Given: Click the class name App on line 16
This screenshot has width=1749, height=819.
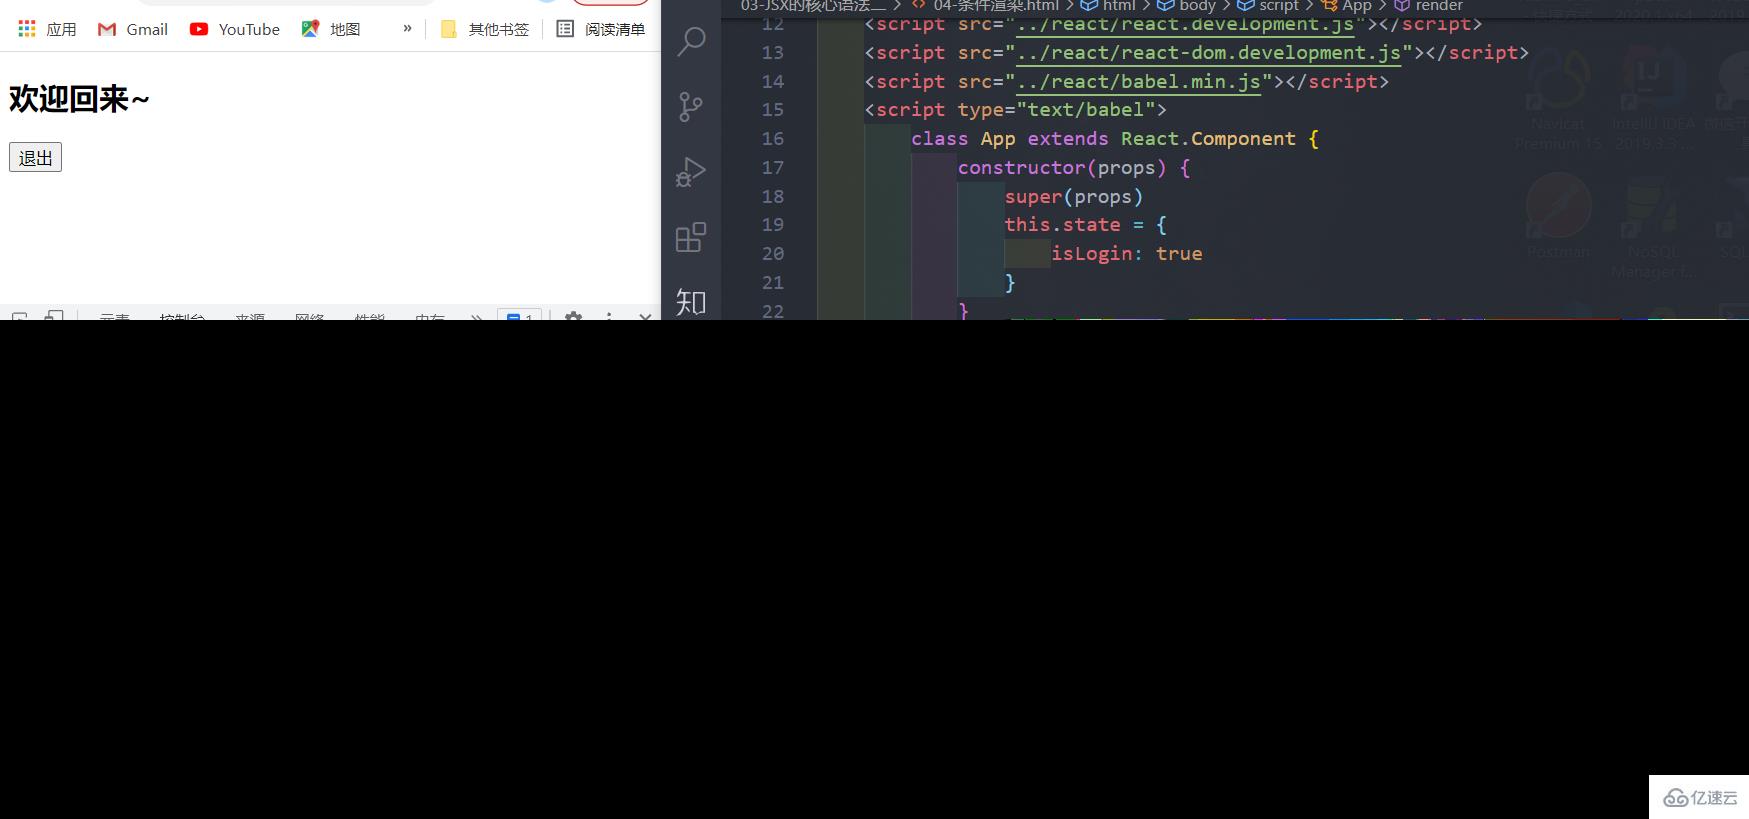Looking at the screenshot, I should tap(998, 139).
